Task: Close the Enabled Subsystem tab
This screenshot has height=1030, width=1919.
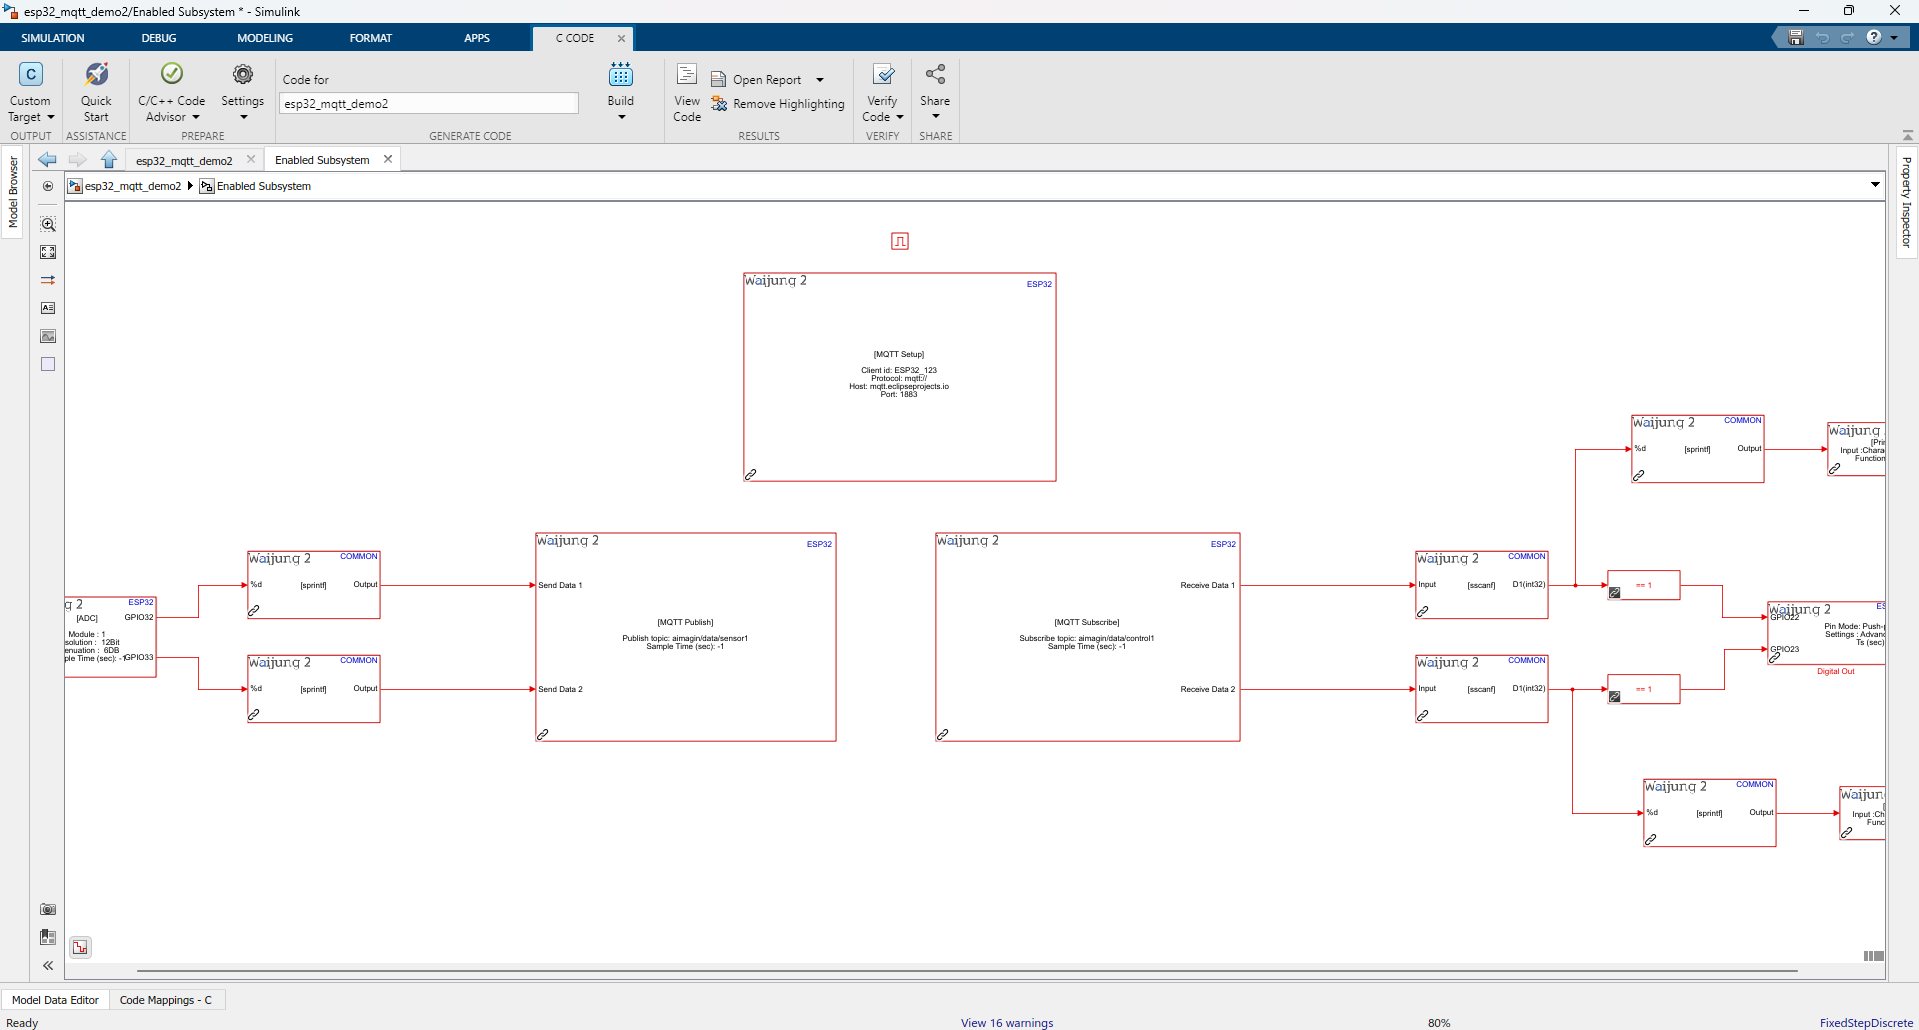Action: 388,159
